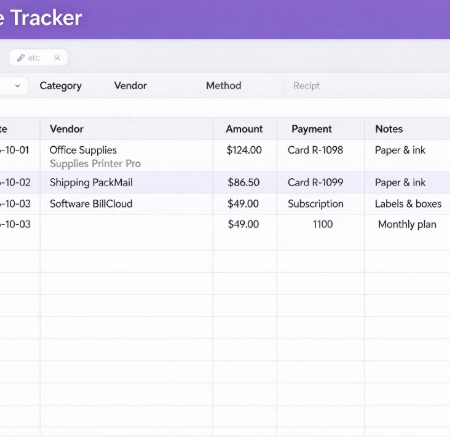The height and width of the screenshot is (437, 450).
Task: Click the magnifier icon in search box
Action: click(57, 58)
